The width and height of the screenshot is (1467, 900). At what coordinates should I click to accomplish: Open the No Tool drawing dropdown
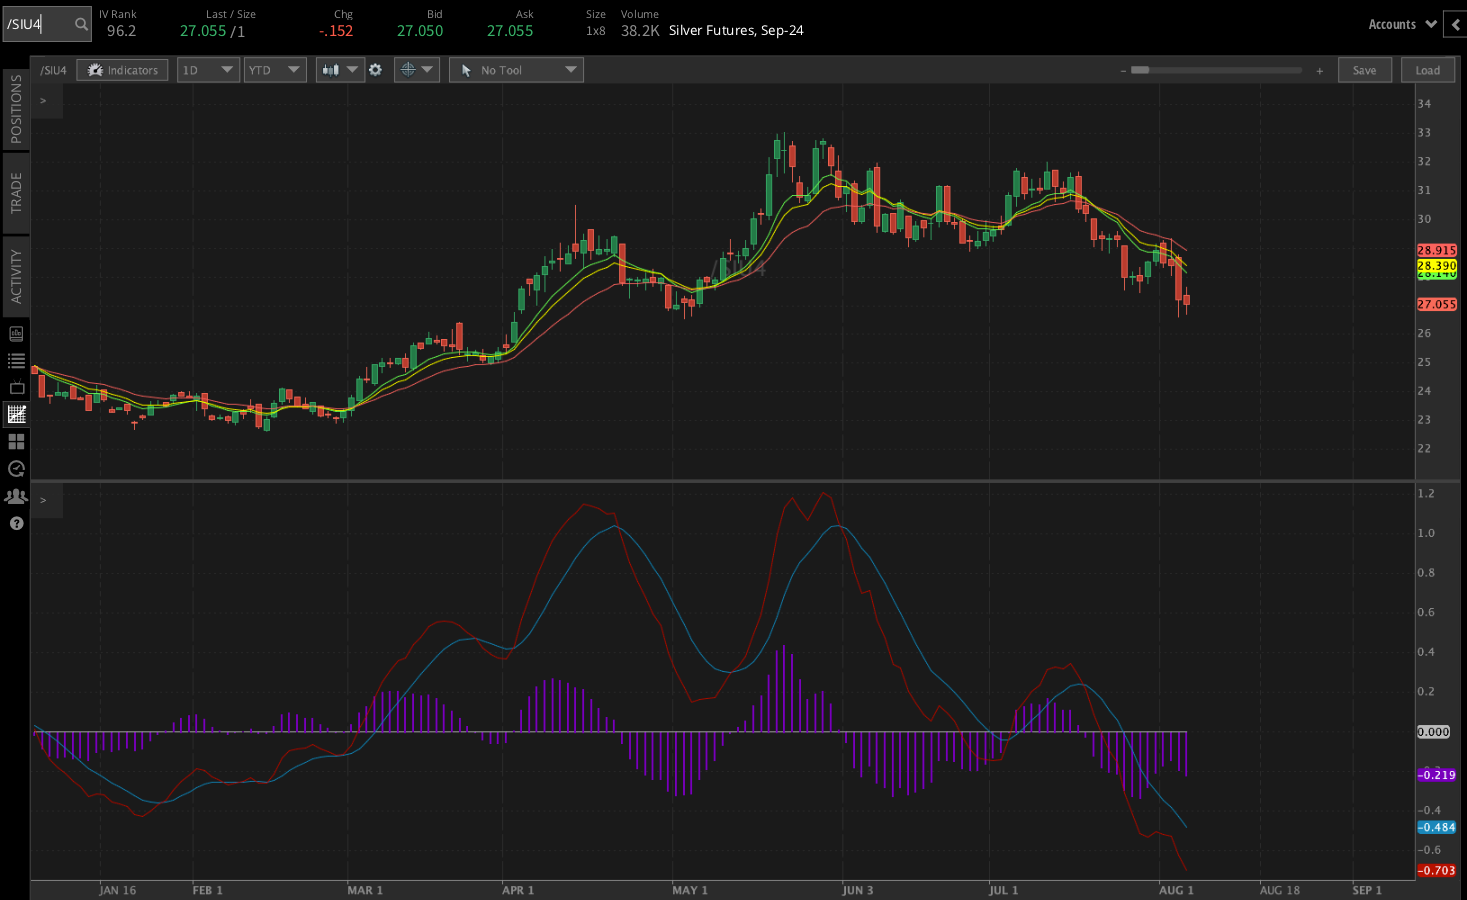pyautogui.click(x=516, y=70)
